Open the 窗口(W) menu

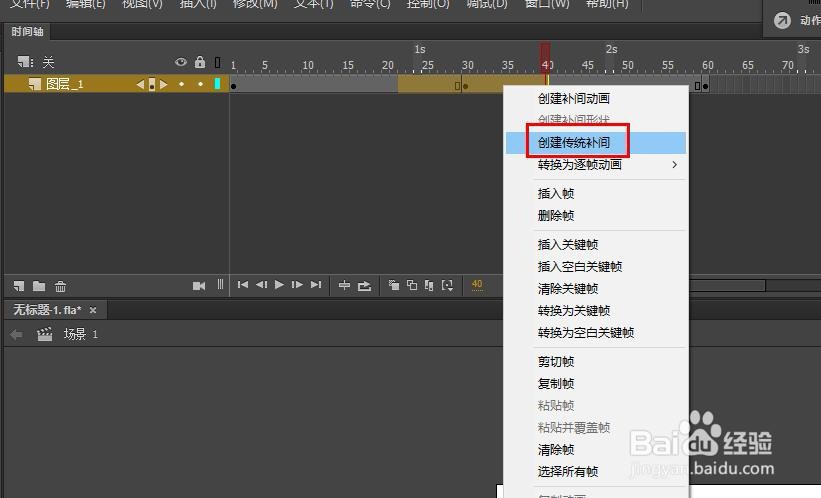547,4
